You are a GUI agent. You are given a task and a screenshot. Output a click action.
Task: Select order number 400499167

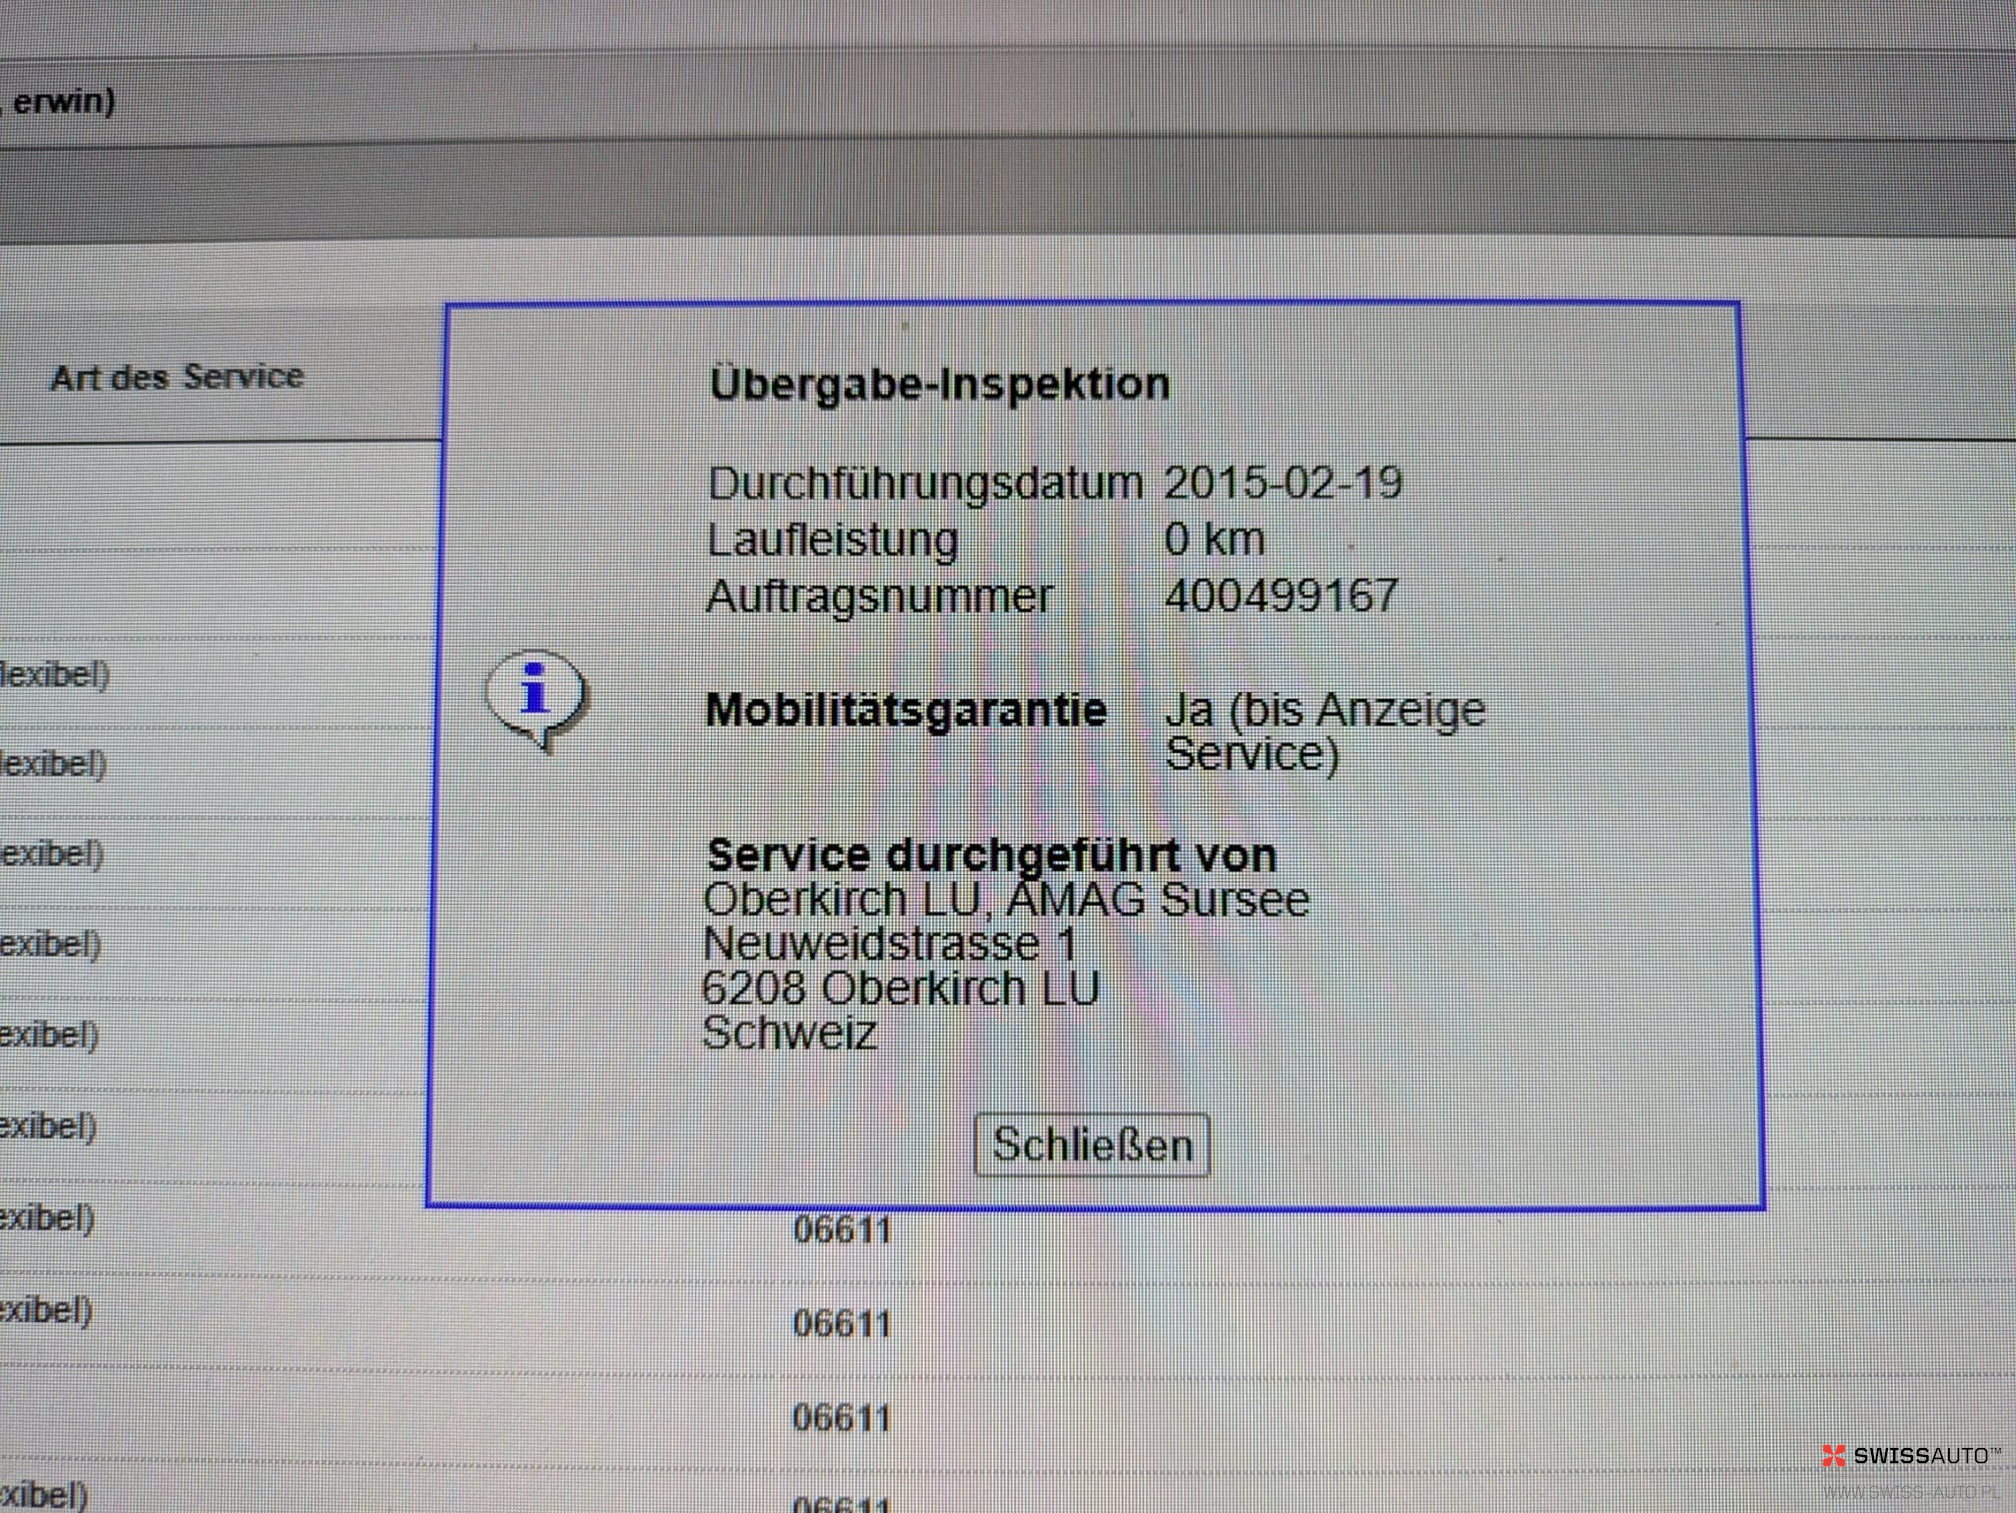click(1281, 596)
